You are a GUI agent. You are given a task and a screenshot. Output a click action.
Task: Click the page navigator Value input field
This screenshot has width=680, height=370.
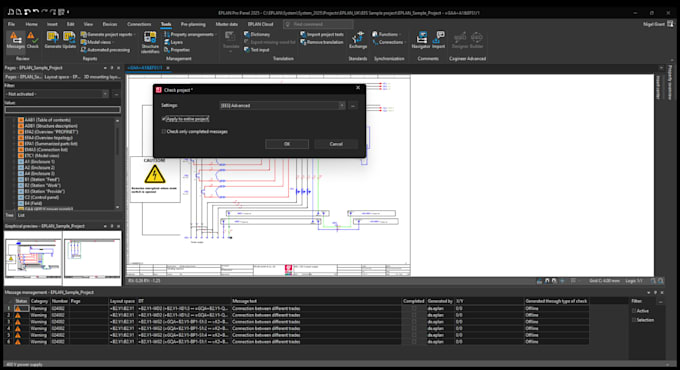62,109
